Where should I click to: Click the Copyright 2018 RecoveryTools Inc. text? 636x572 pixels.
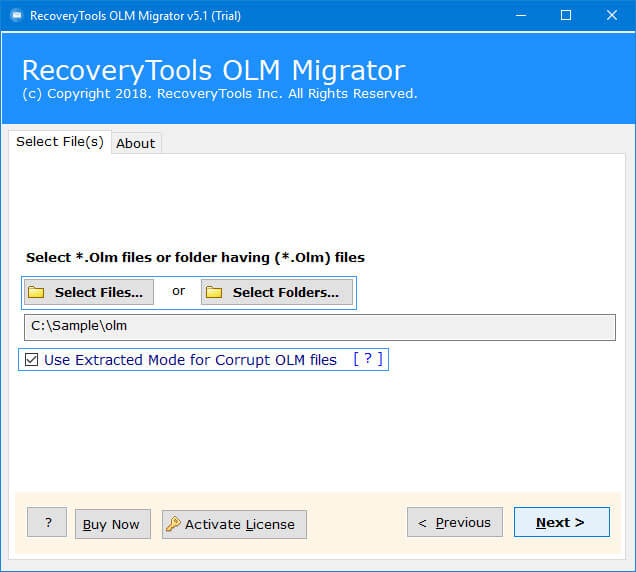220,94
